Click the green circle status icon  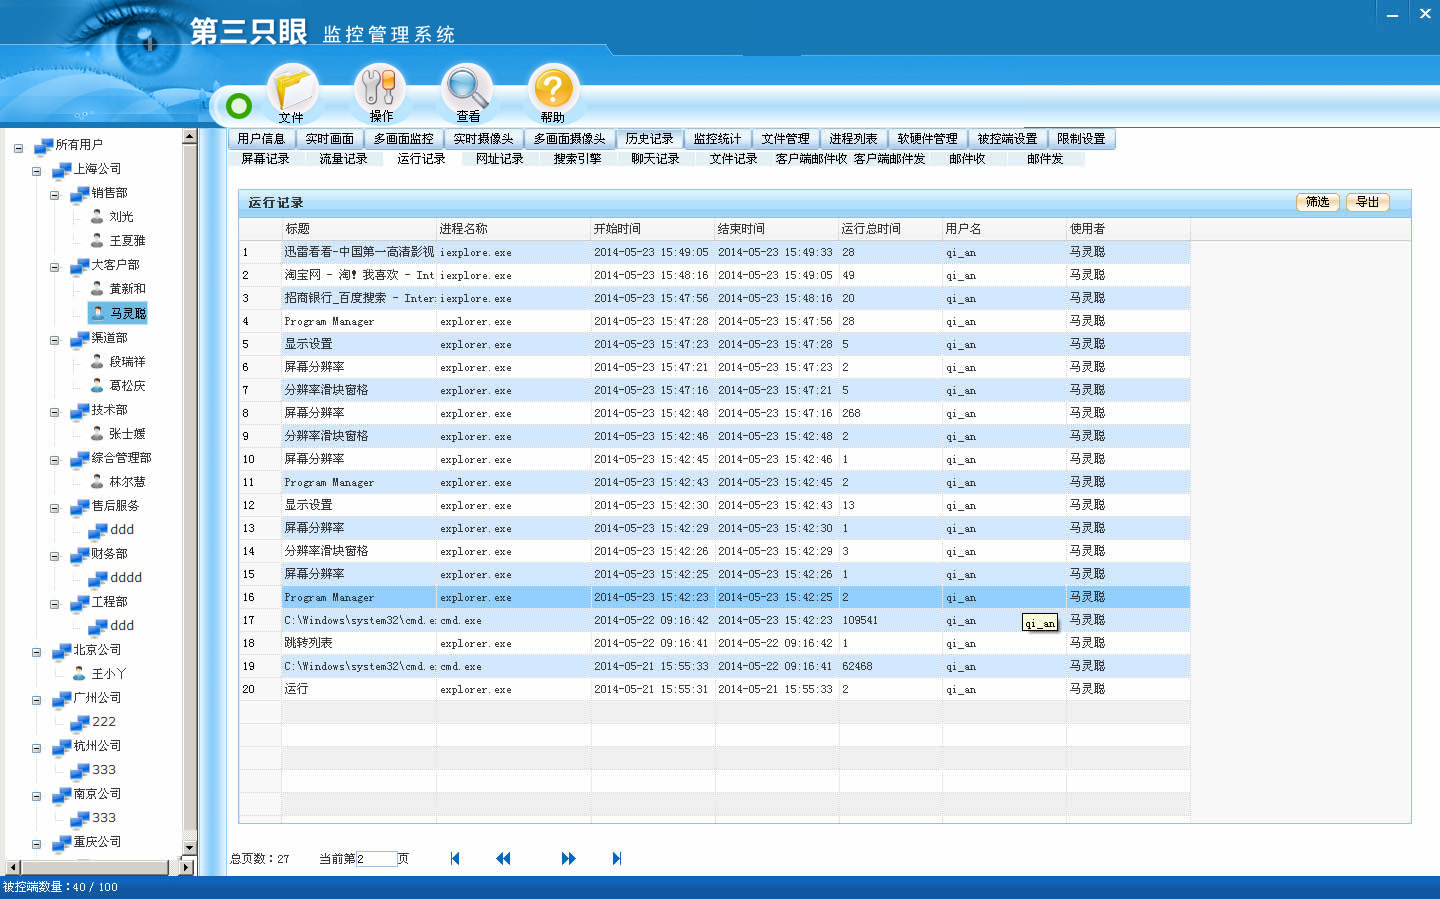239,105
